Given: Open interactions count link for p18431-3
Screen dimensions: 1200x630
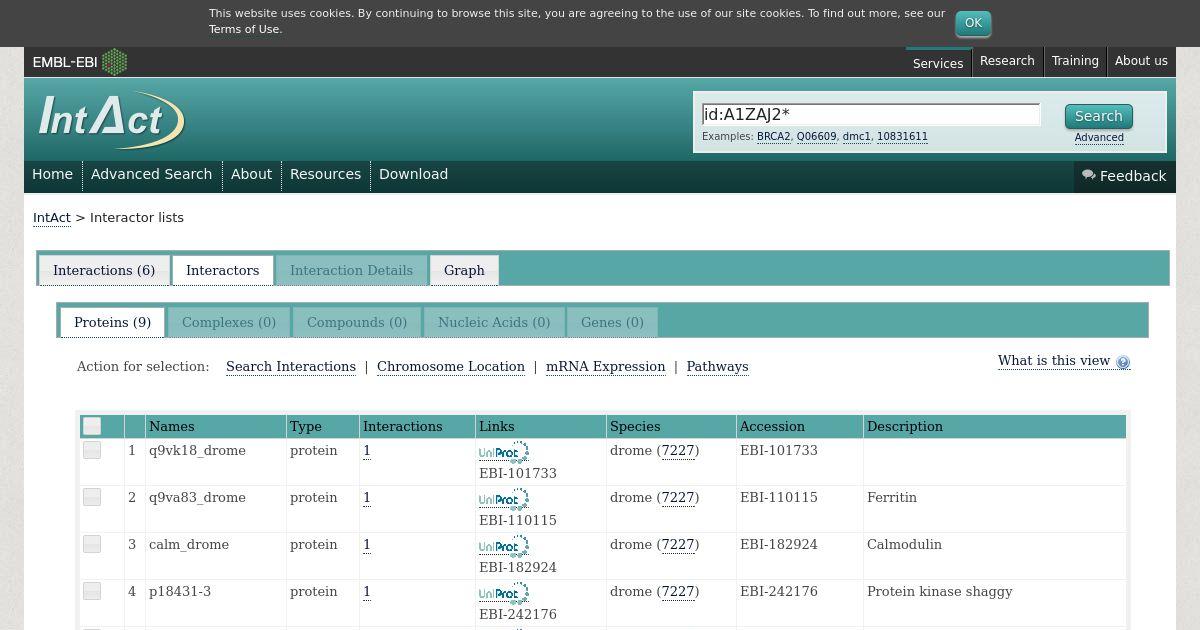Looking at the screenshot, I should tap(367, 591).
